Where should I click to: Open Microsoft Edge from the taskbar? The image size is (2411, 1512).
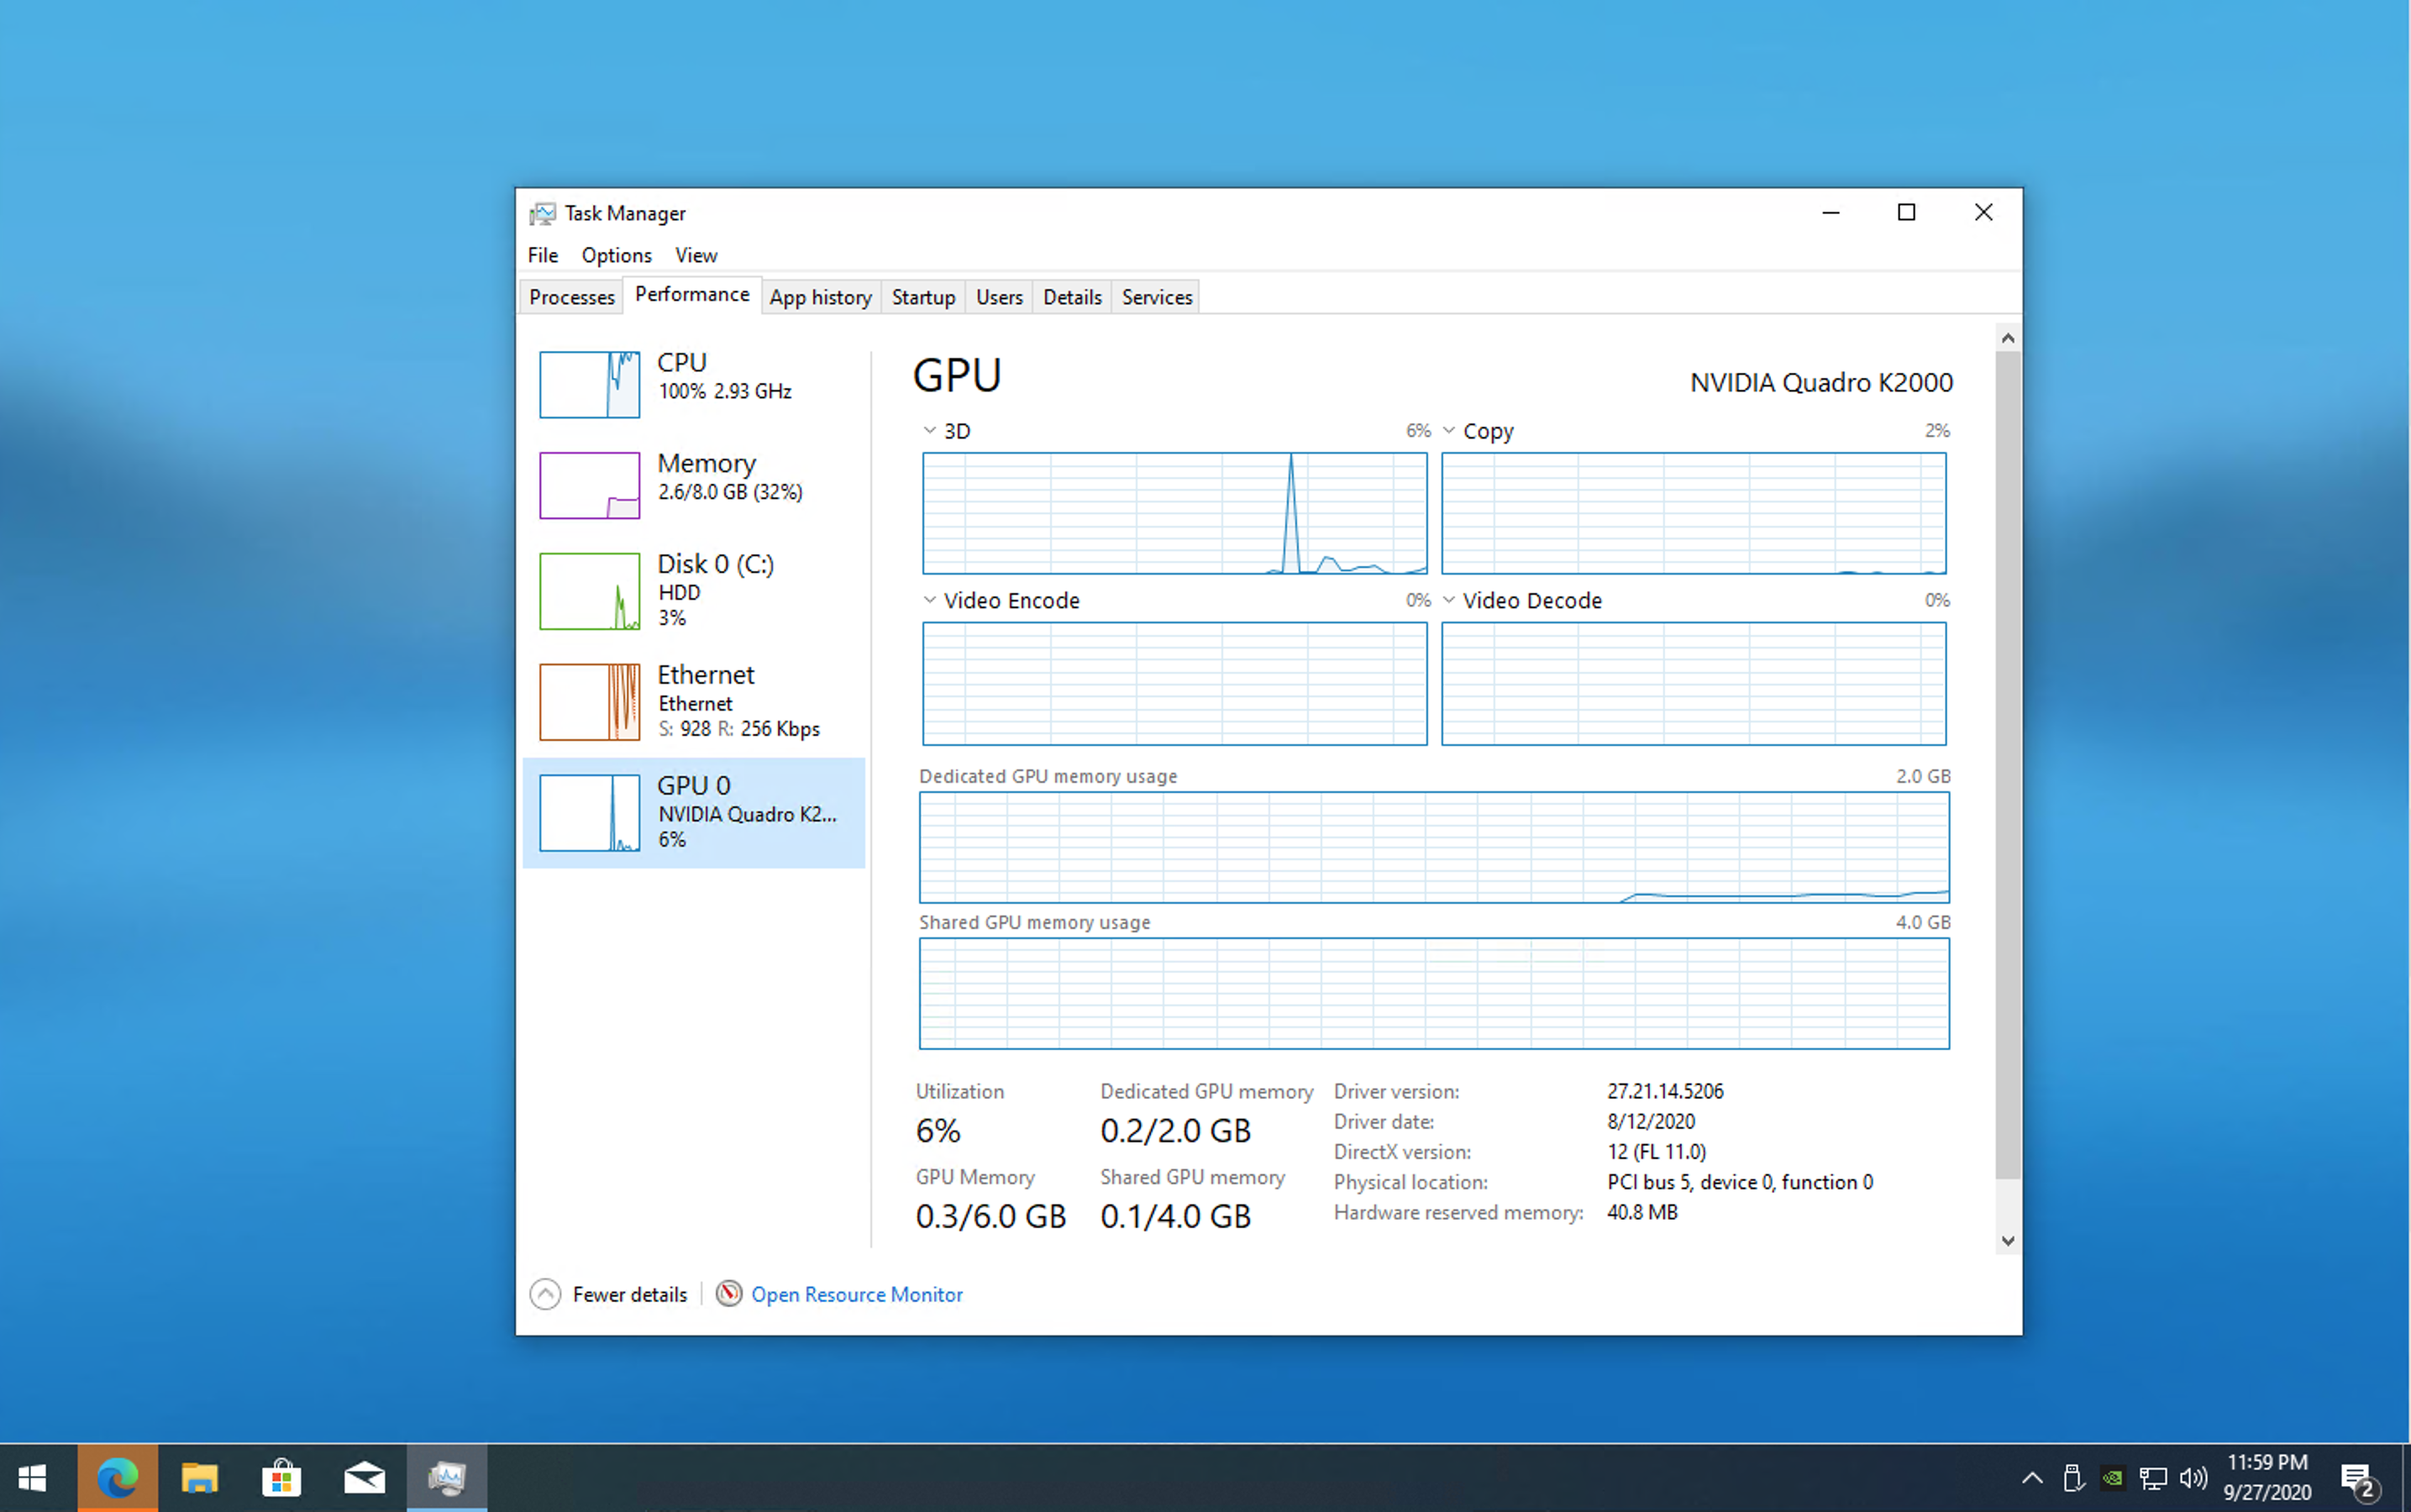pos(117,1477)
